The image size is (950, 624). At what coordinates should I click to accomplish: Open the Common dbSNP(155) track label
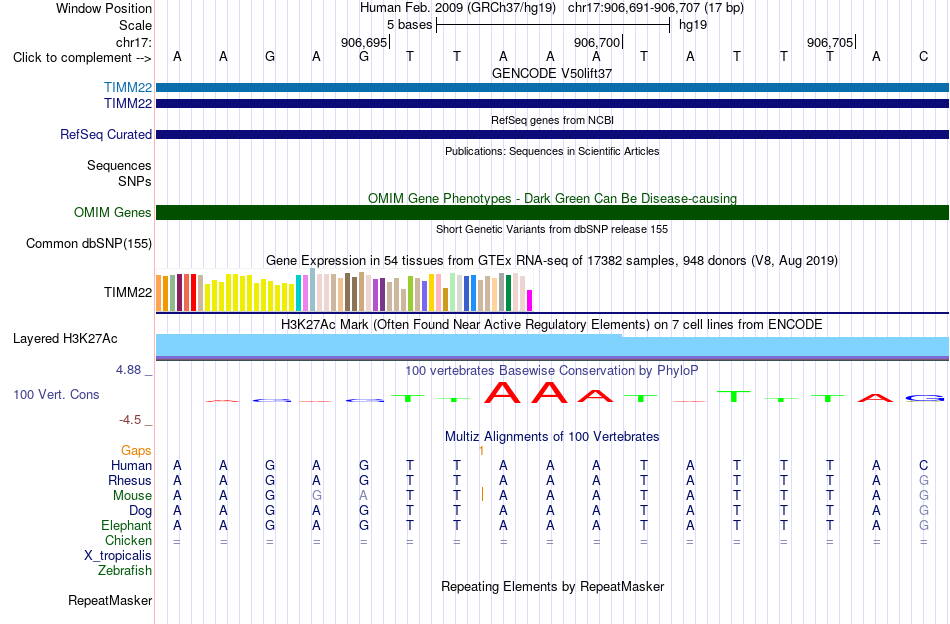89,244
